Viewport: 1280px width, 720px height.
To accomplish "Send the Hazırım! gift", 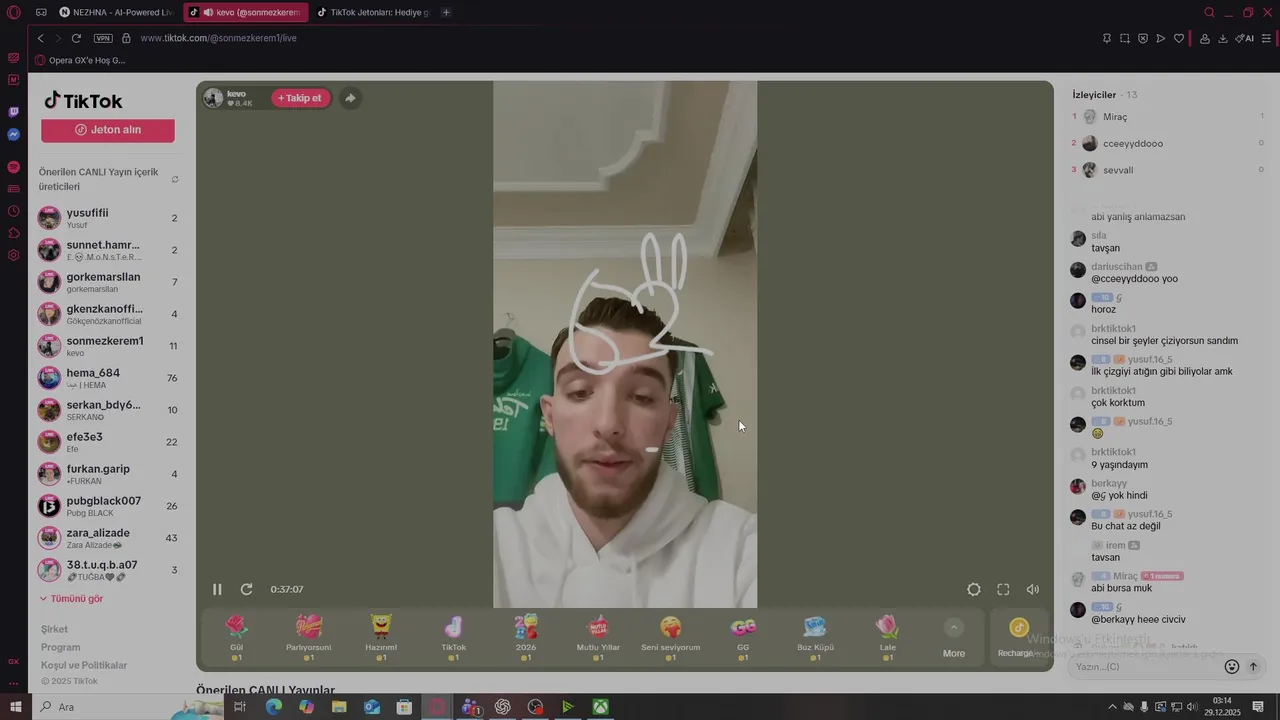I will click(x=381, y=637).
